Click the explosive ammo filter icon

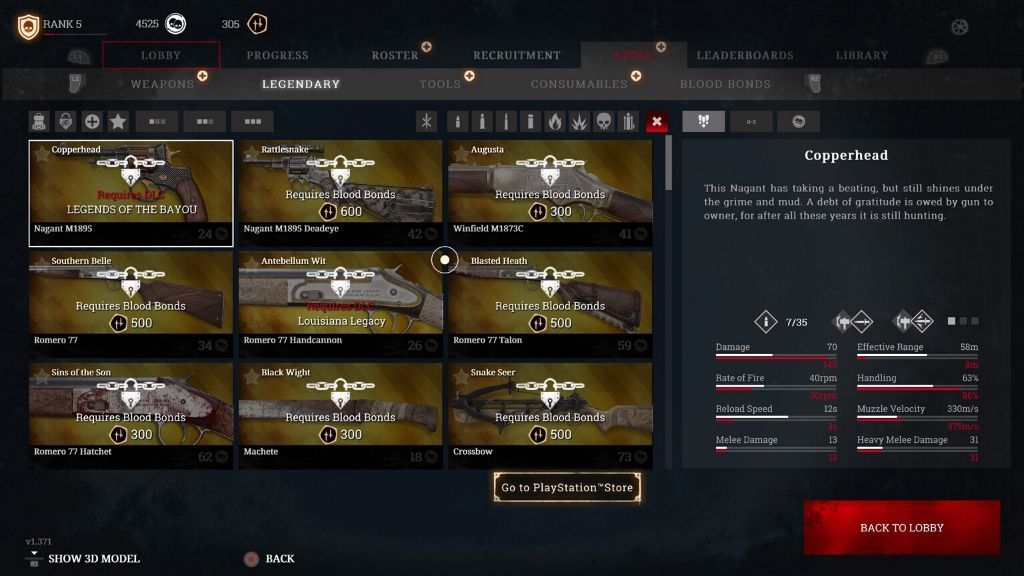[x=579, y=121]
